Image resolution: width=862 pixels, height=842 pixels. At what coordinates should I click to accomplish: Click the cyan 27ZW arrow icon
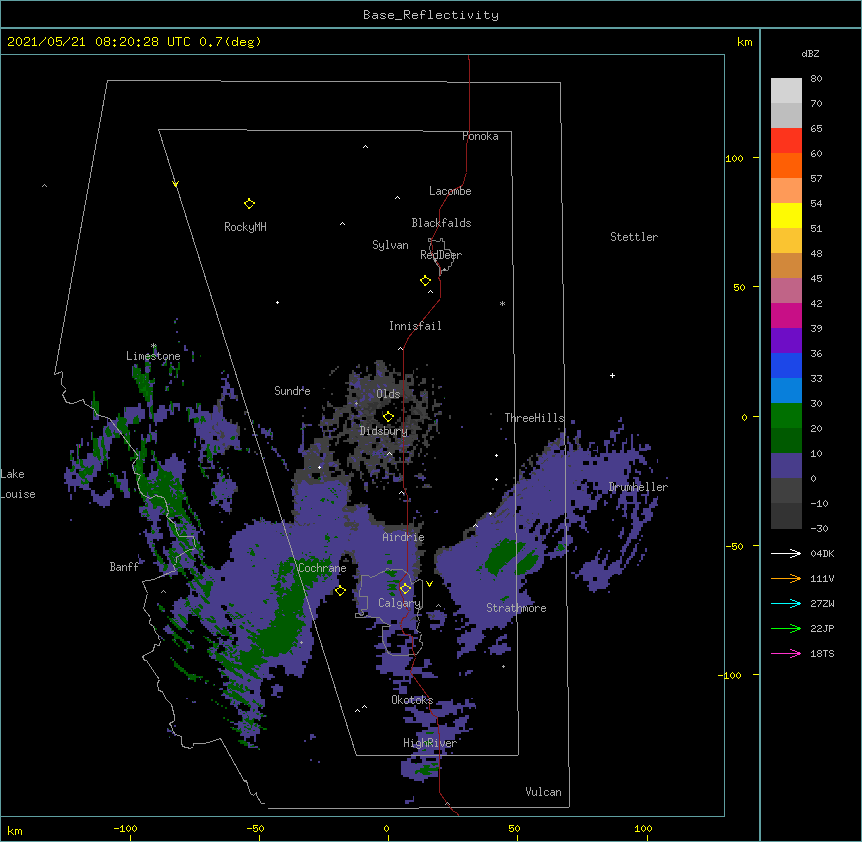point(786,603)
